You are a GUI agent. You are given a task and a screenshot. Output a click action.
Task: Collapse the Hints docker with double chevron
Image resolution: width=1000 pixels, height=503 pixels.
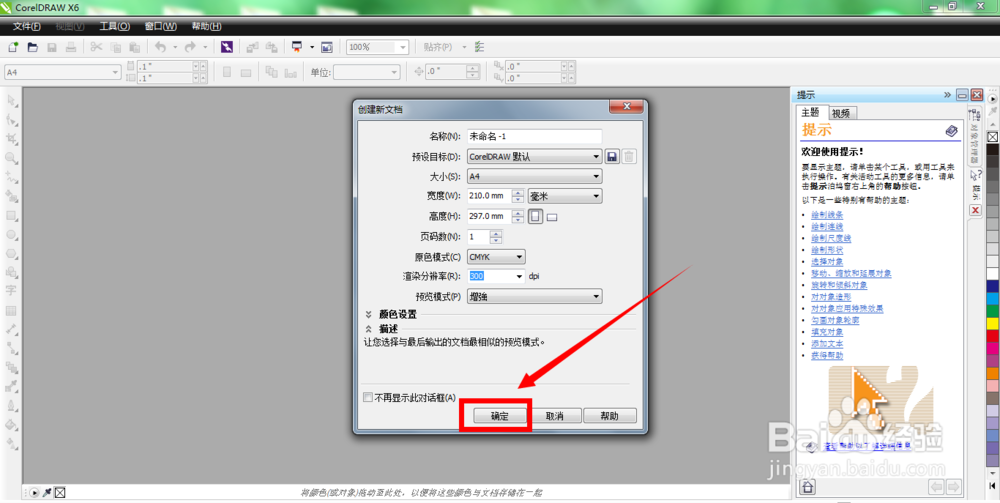click(x=948, y=94)
